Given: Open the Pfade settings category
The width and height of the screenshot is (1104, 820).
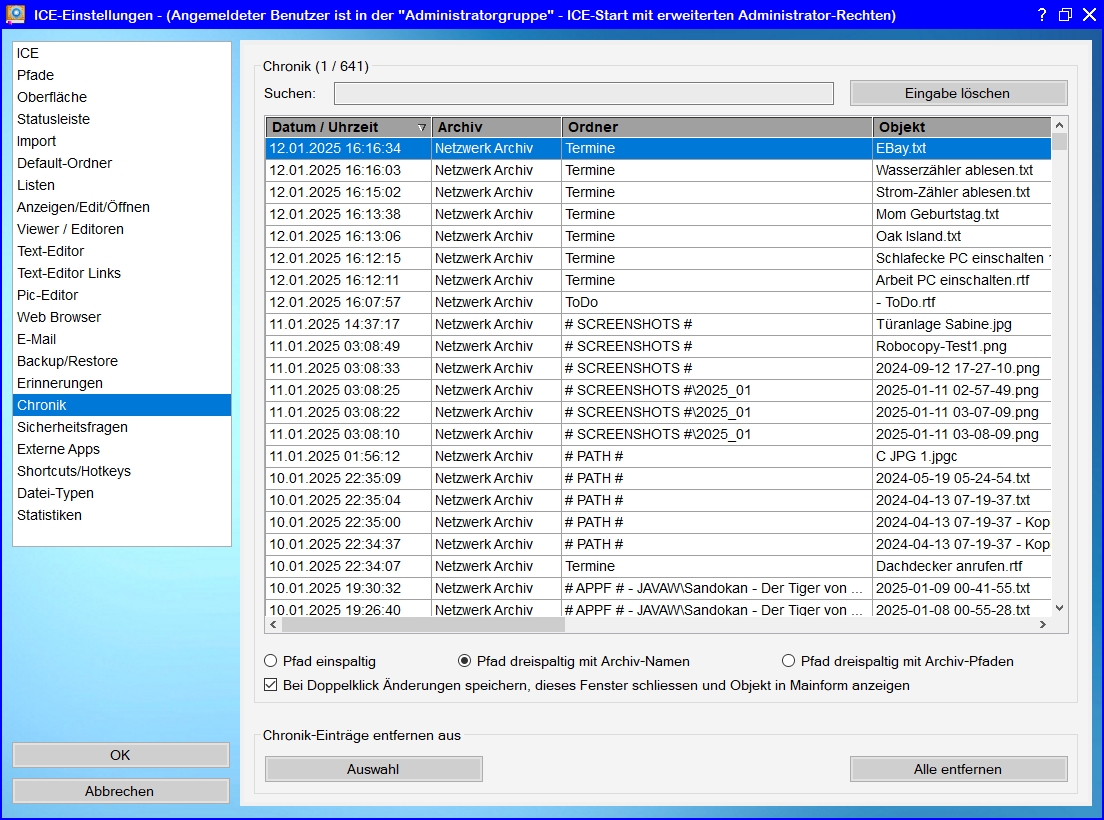Looking at the screenshot, I should pyautogui.click(x=122, y=75).
